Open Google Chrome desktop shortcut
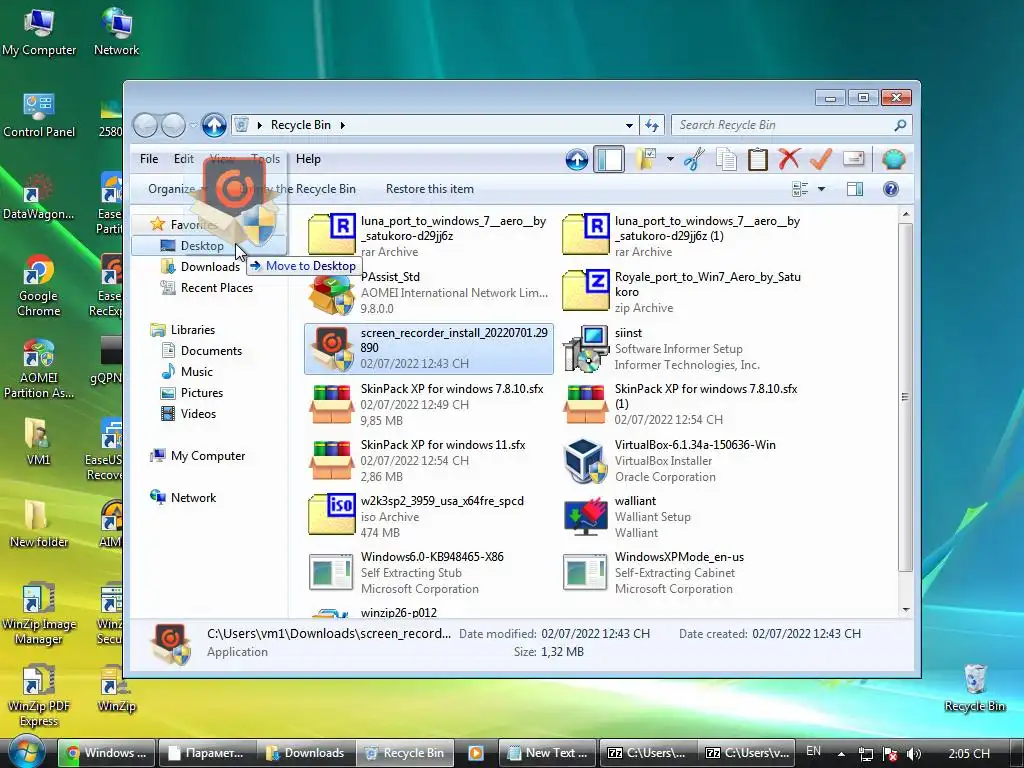Image resolution: width=1024 pixels, height=768 pixels. (x=39, y=286)
